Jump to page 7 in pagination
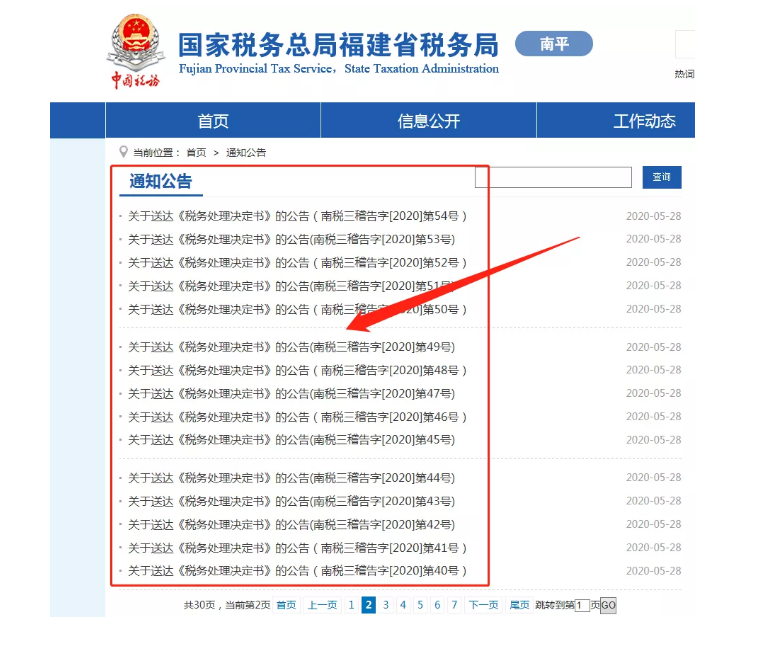The image size is (765, 645). [x=454, y=605]
